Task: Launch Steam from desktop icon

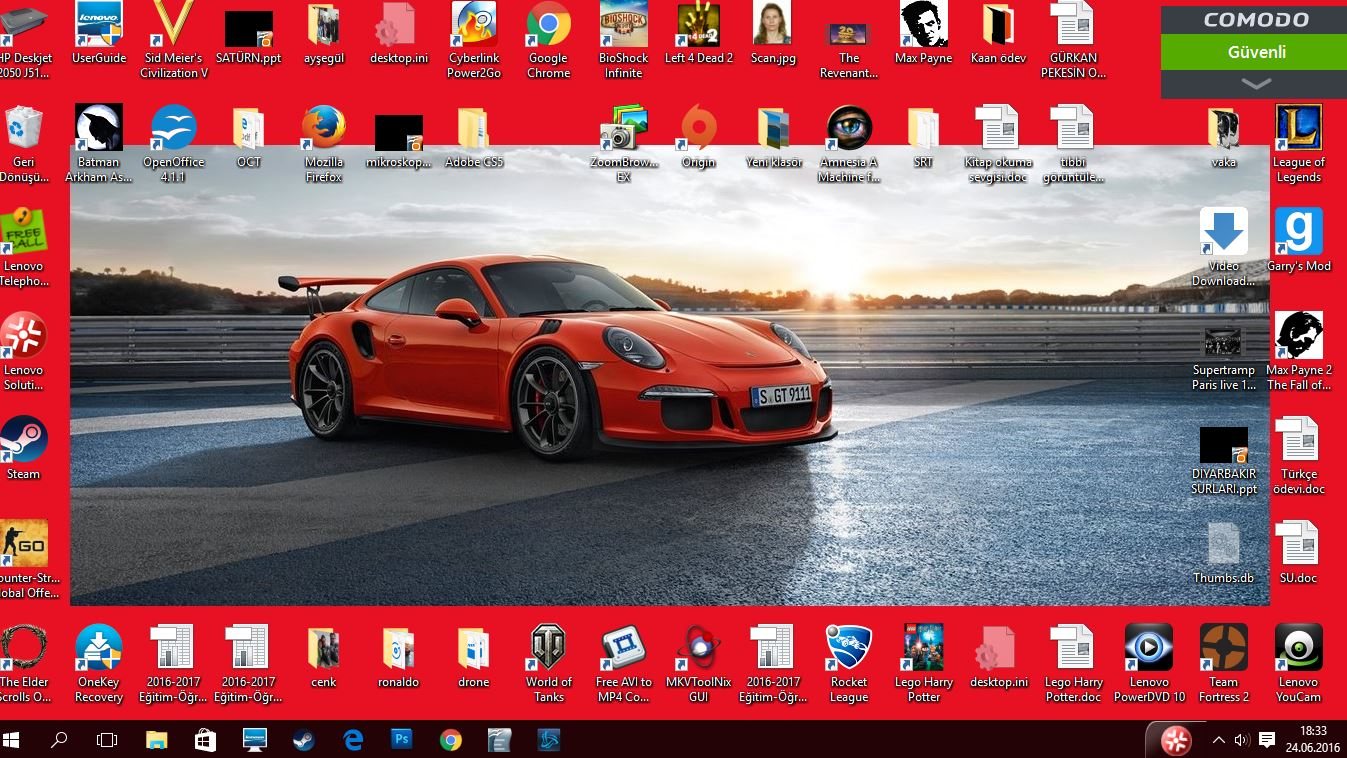Action: point(24,448)
